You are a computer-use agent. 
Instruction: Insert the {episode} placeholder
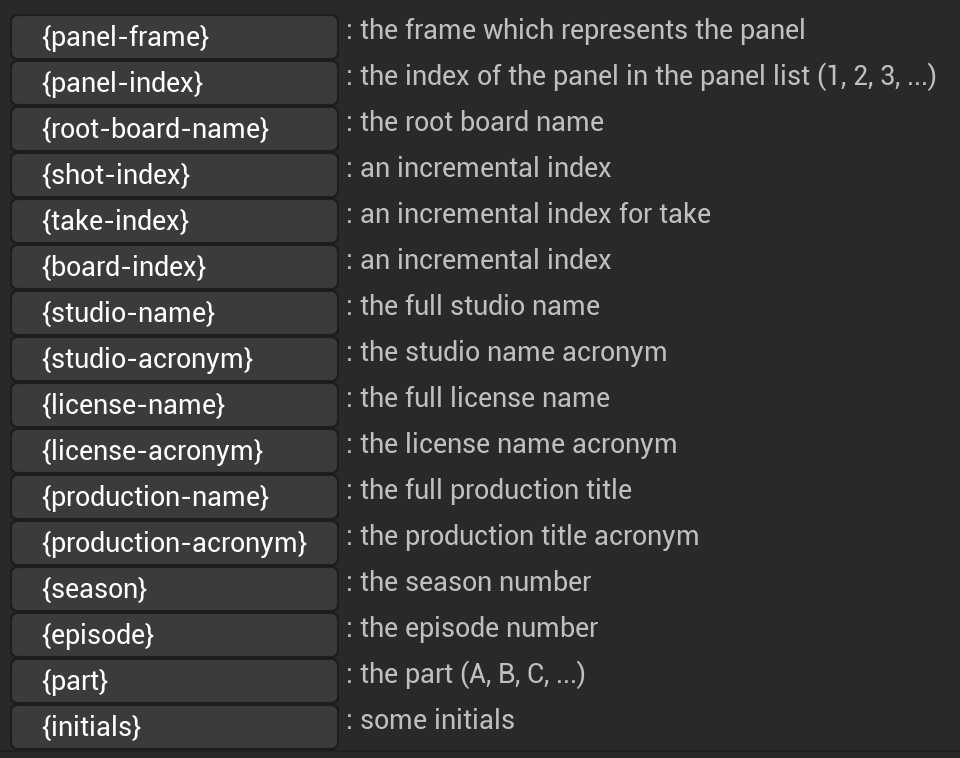point(174,635)
